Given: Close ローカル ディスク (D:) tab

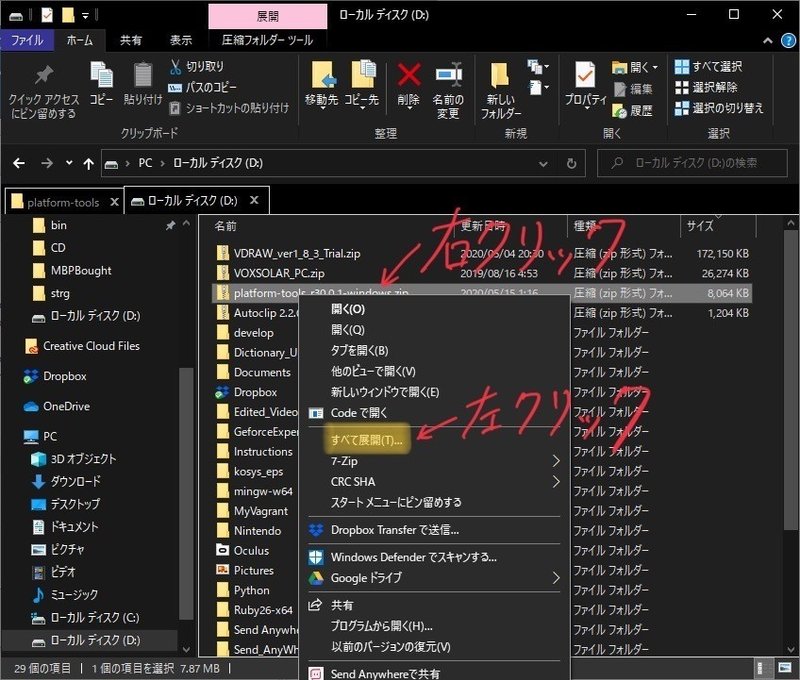Looking at the screenshot, I should pyautogui.click(x=254, y=200).
